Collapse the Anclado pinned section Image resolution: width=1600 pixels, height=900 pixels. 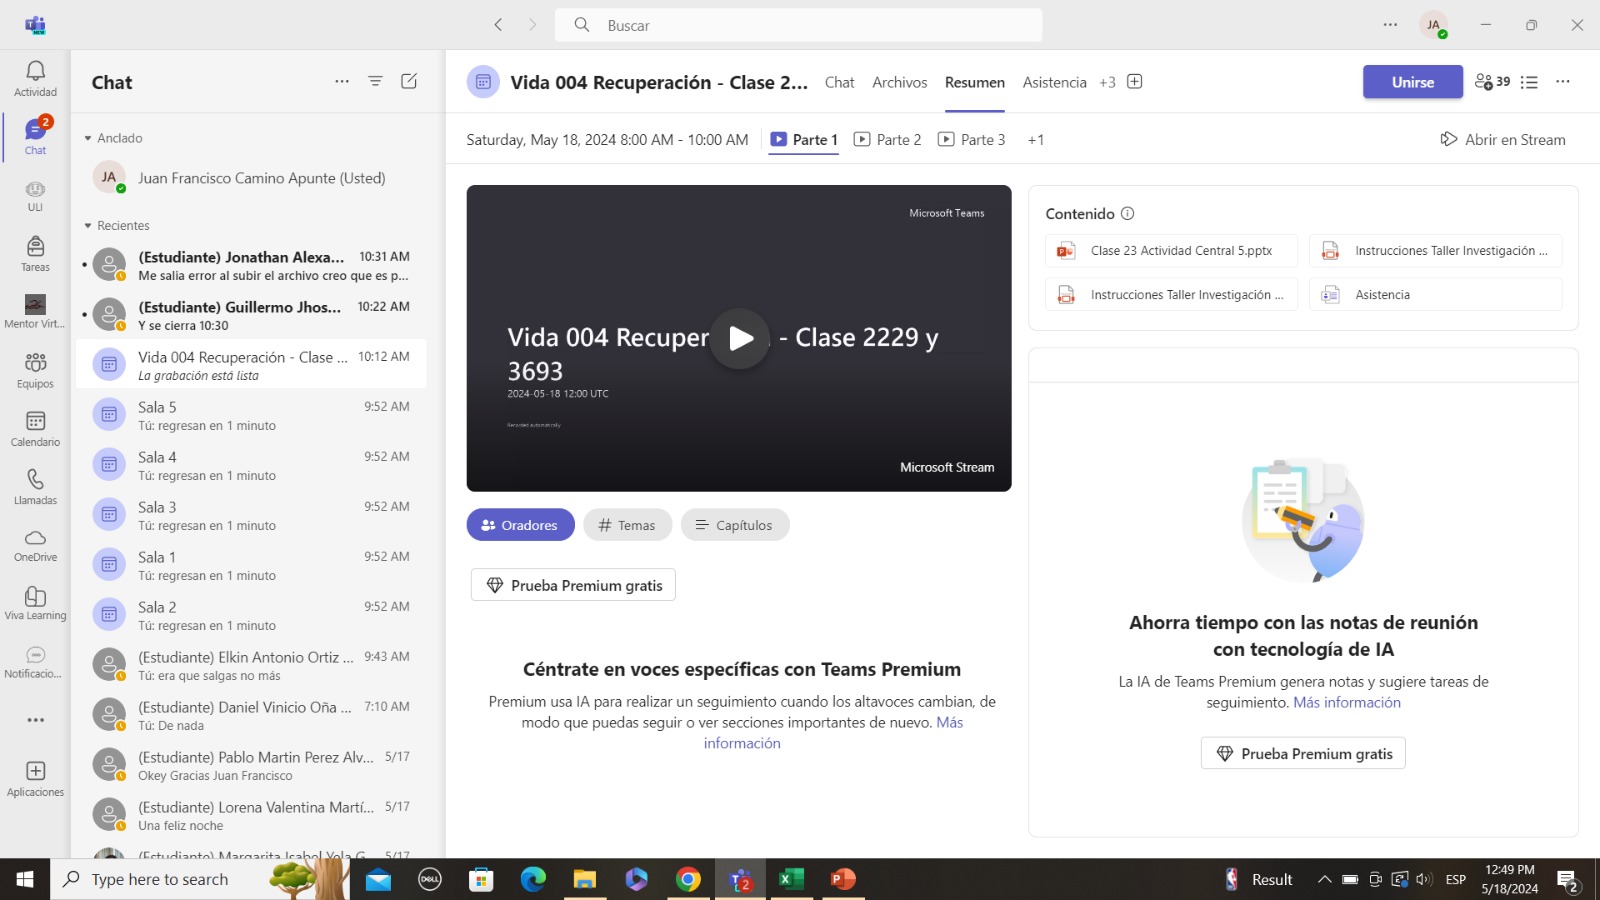[88, 138]
